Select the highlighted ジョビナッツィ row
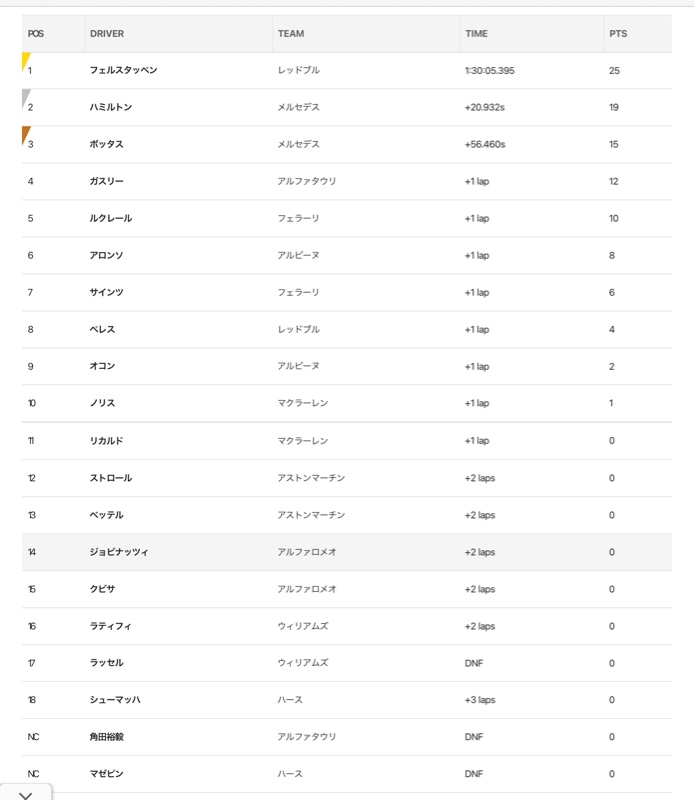 346,552
